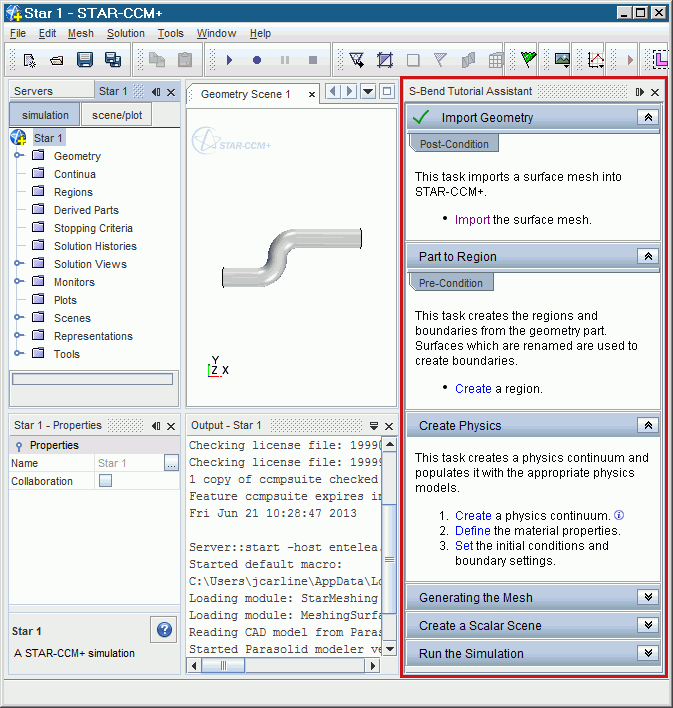Click the Save simulation disk icon

85,60
